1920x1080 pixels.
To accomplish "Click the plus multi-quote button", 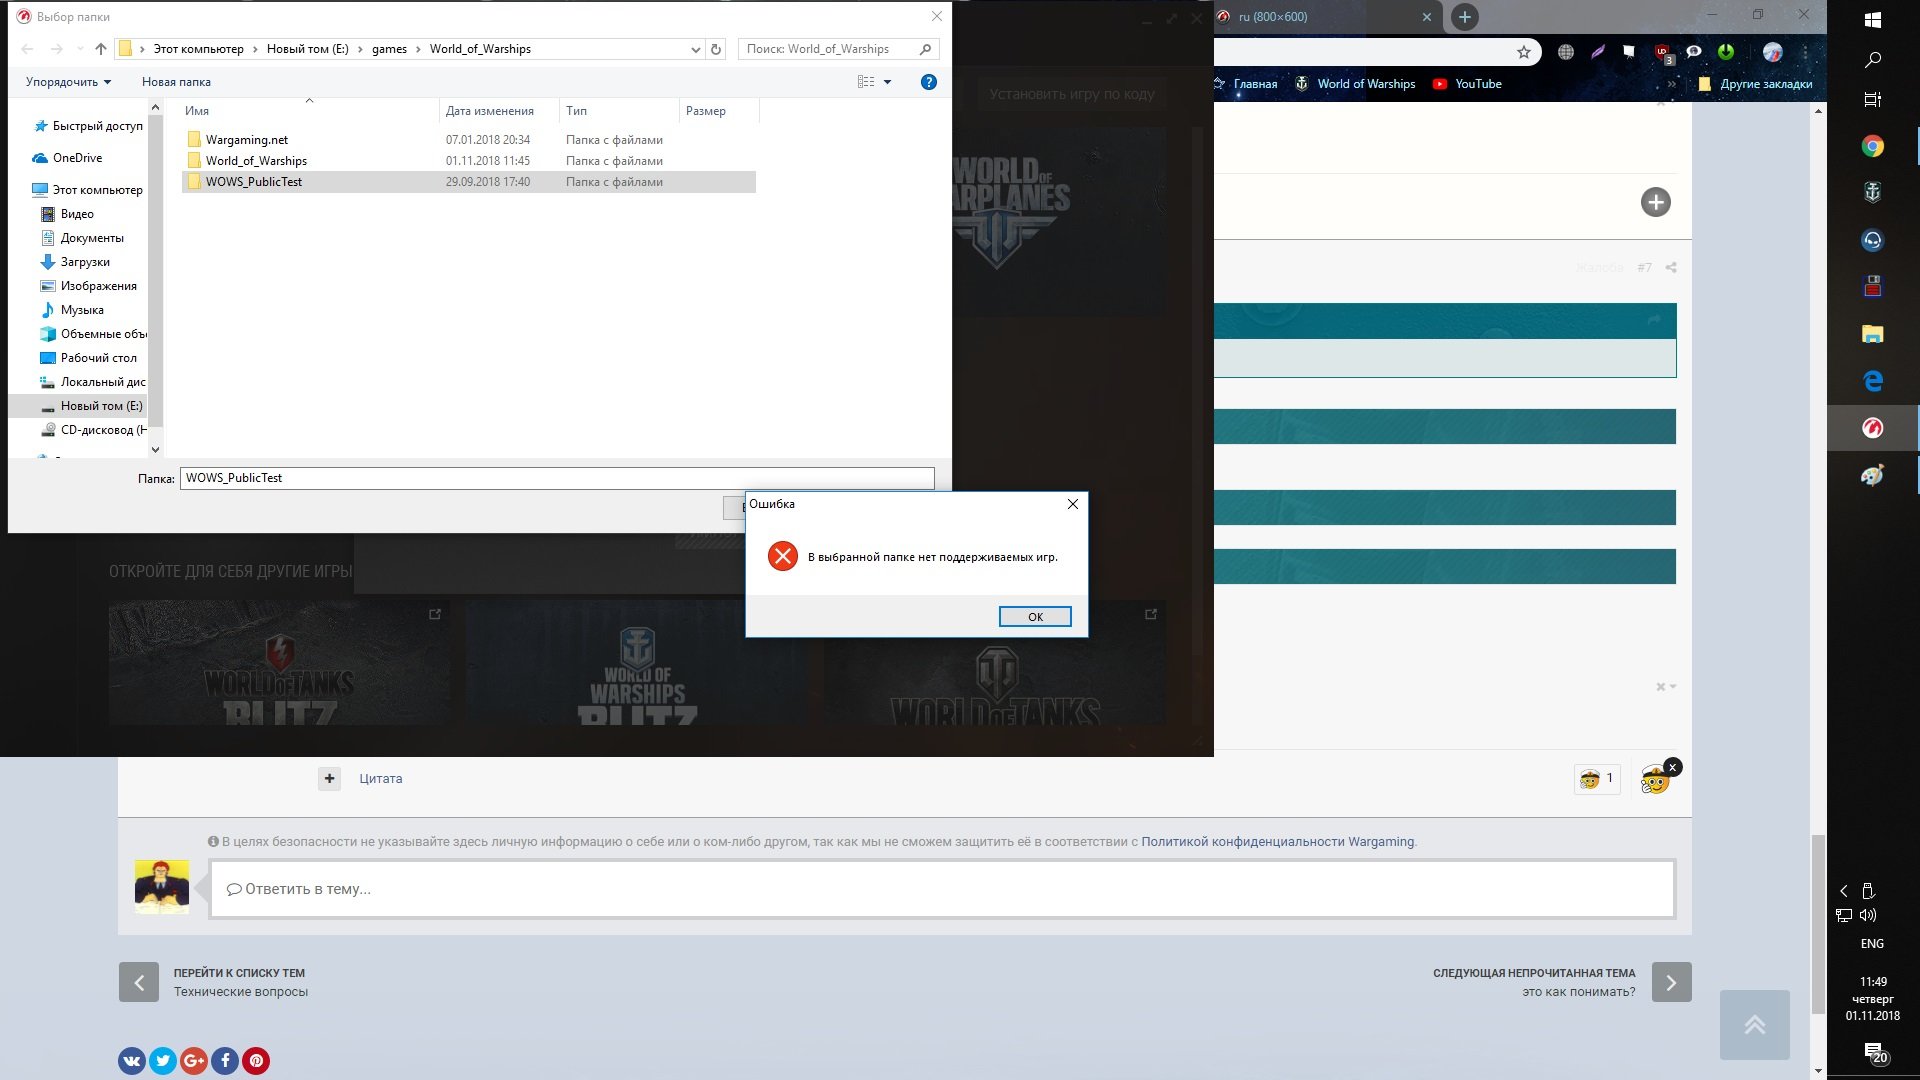I will 329,779.
